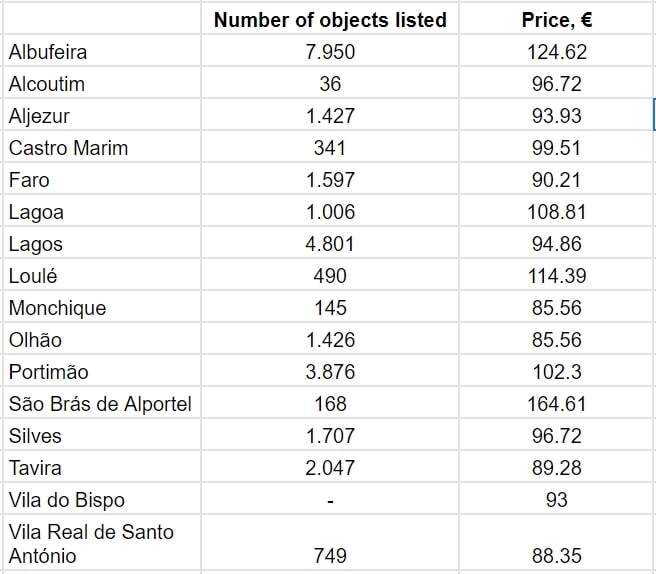Click Albufeira's price cell 124.62
656x574 pixels.
557,52
